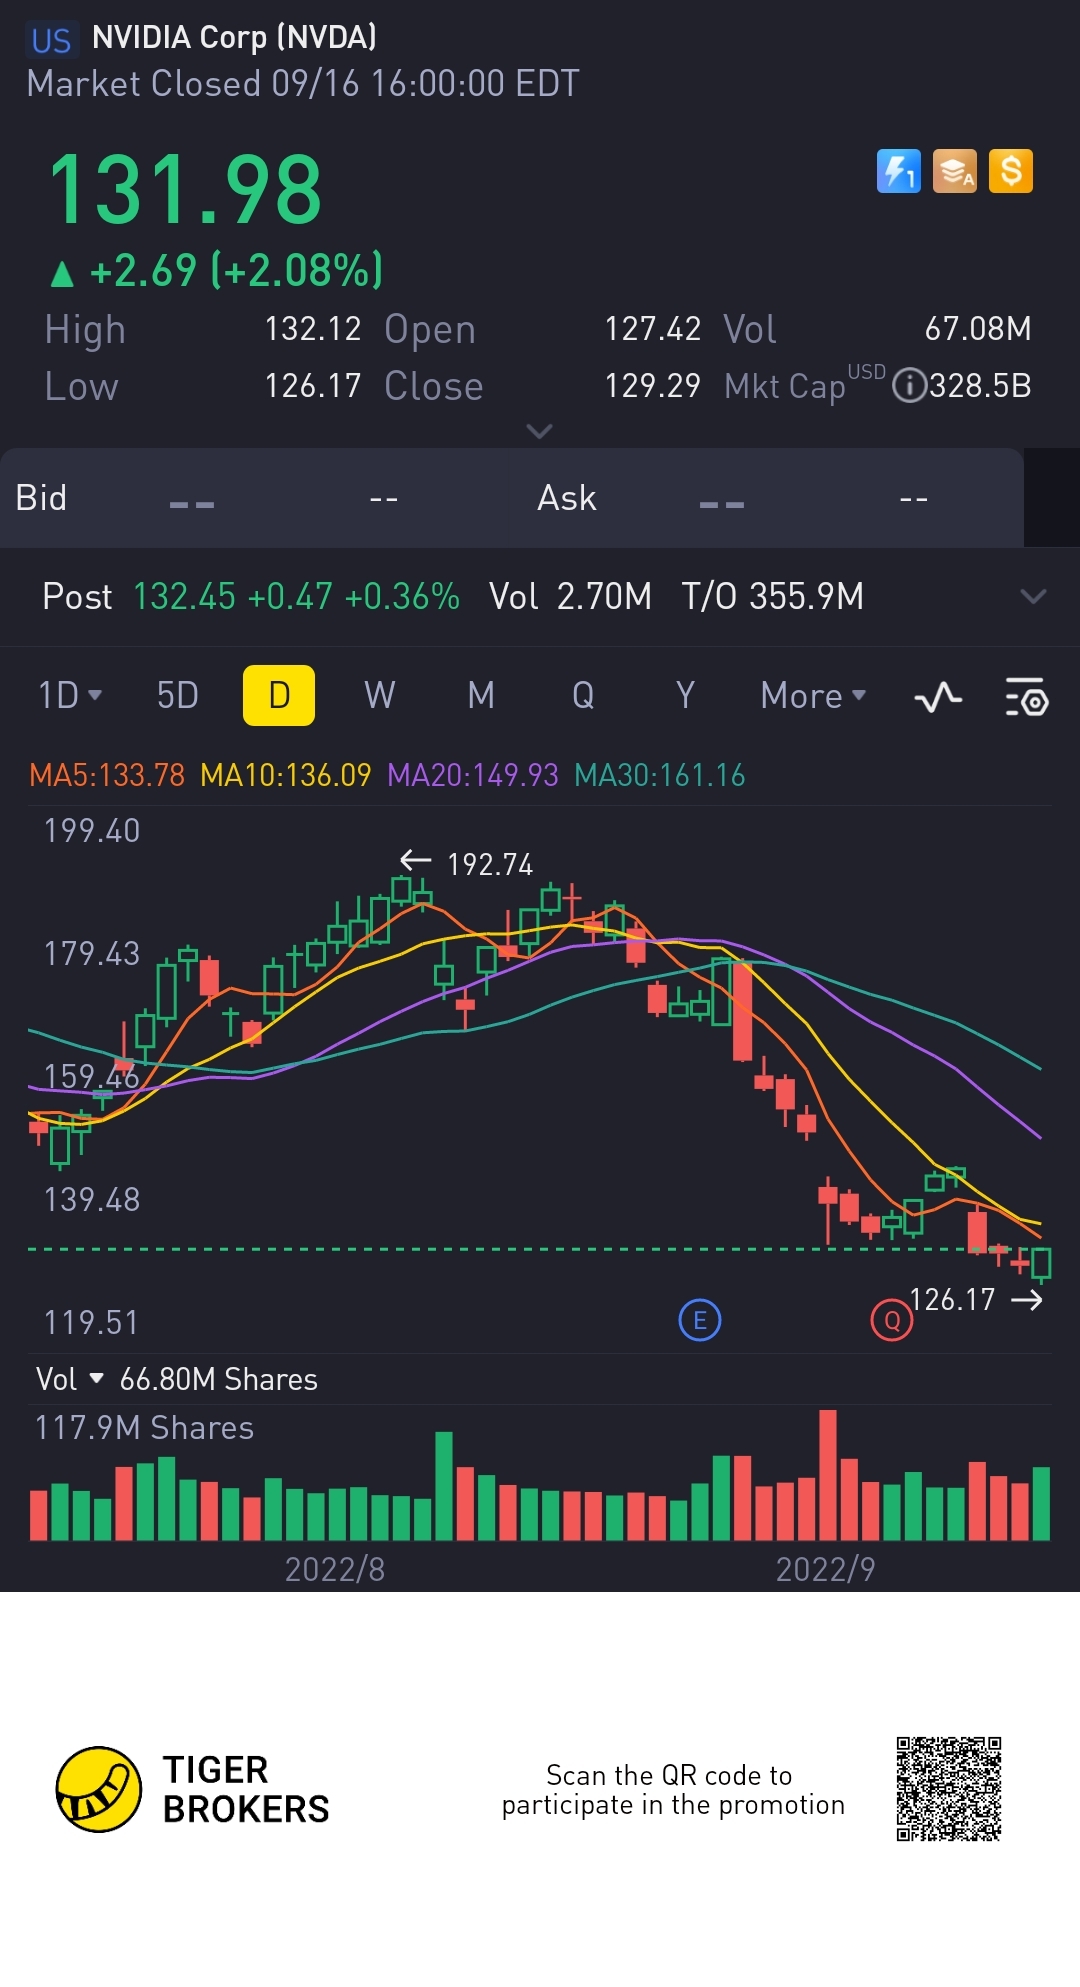Tap the 2022/9 date axis label
Image resolution: width=1080 pixels, height=1987 pixels.
point(826,1569)
